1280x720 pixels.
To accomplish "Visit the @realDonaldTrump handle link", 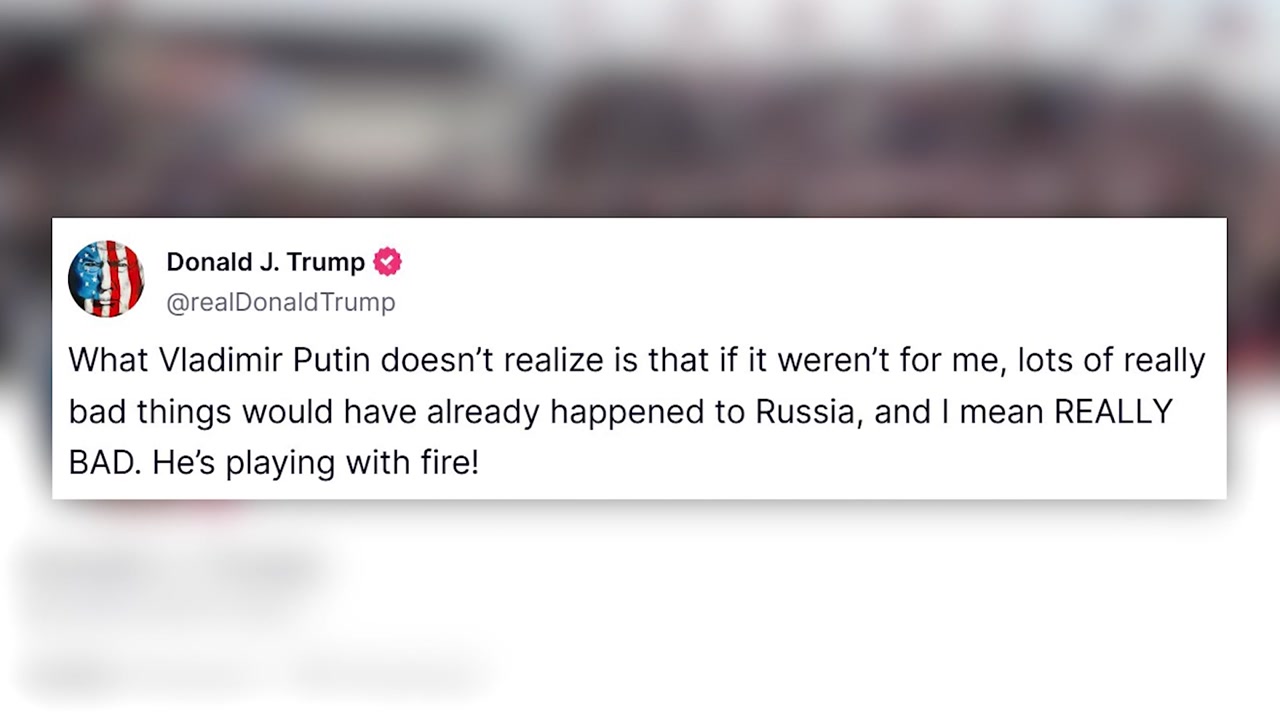I will pos(281,302).
